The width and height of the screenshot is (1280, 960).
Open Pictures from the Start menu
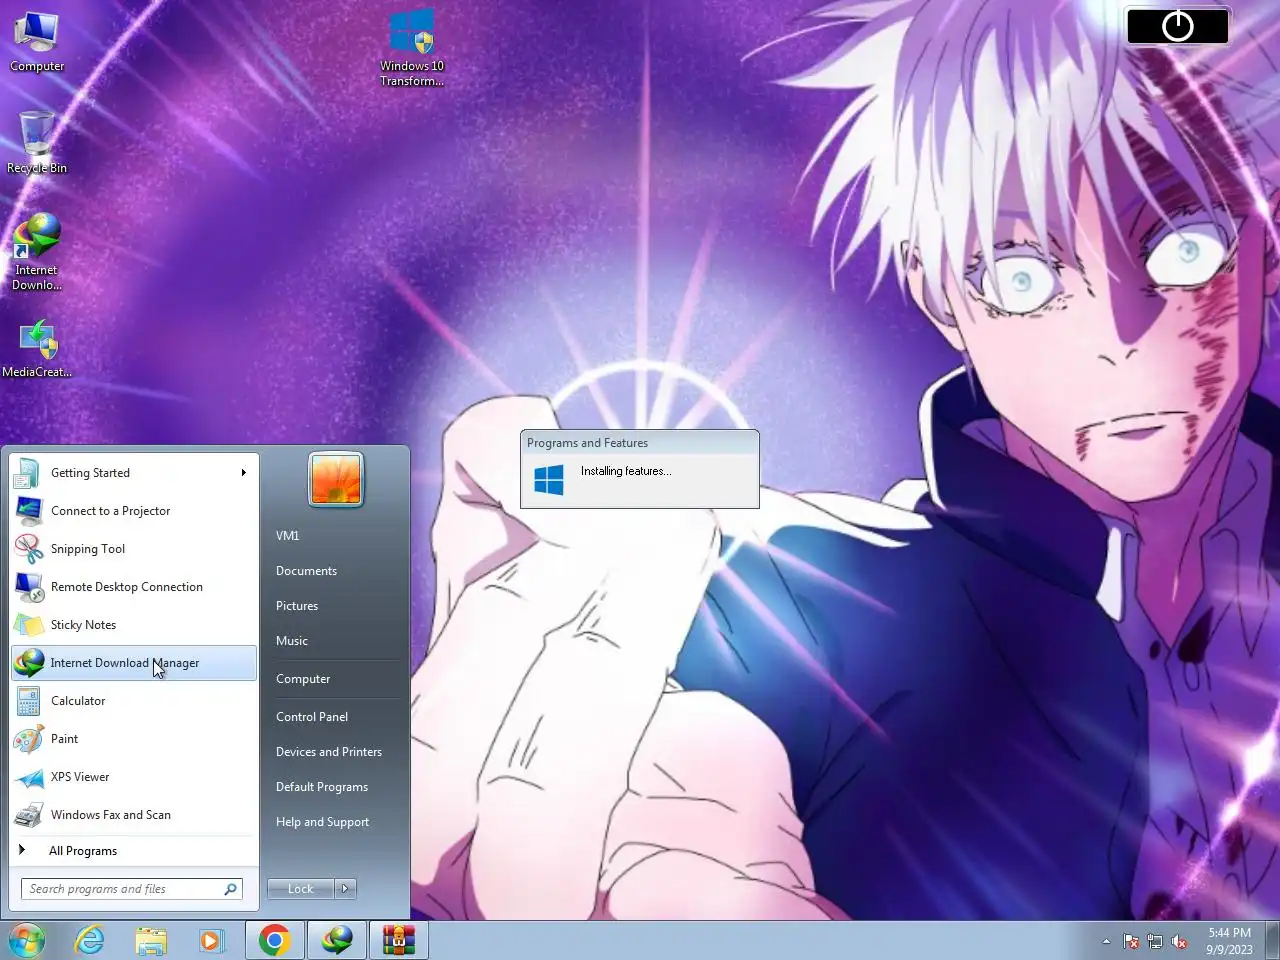click(x=335, y=606)
